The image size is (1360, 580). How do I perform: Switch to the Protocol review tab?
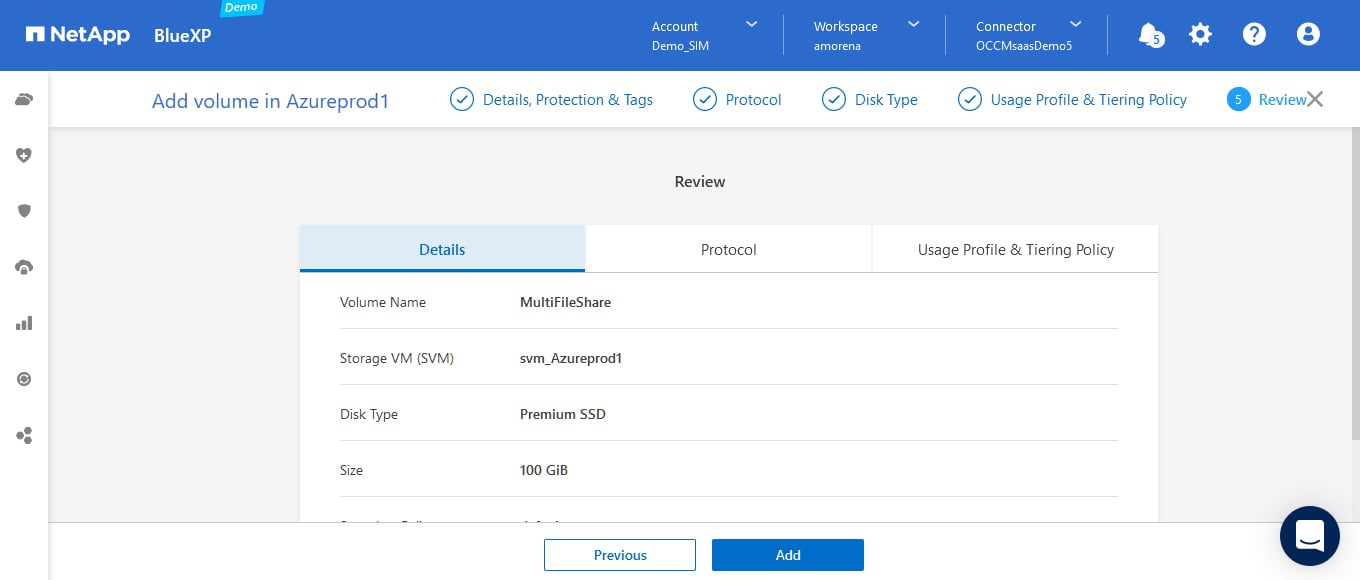click(x=728, y=250)
